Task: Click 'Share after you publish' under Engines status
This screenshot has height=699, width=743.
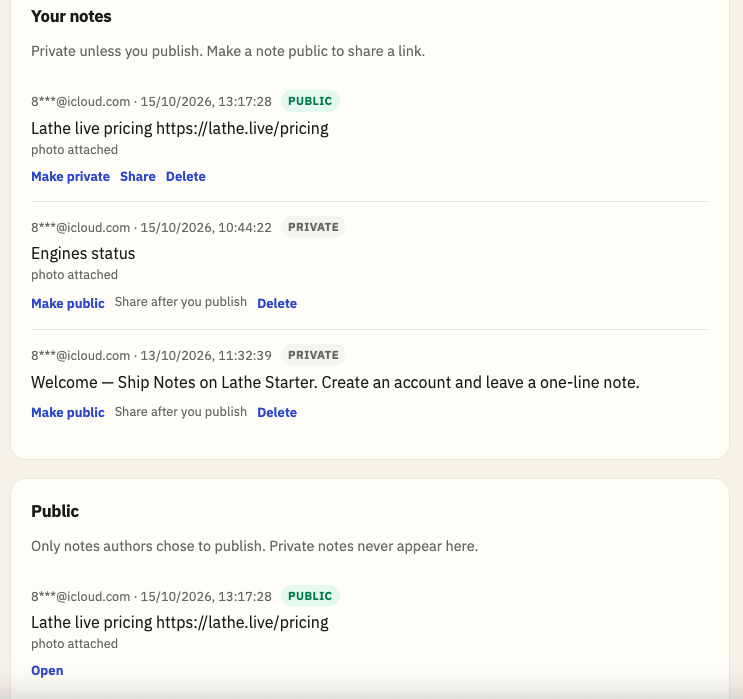Action: click(181, 302)
